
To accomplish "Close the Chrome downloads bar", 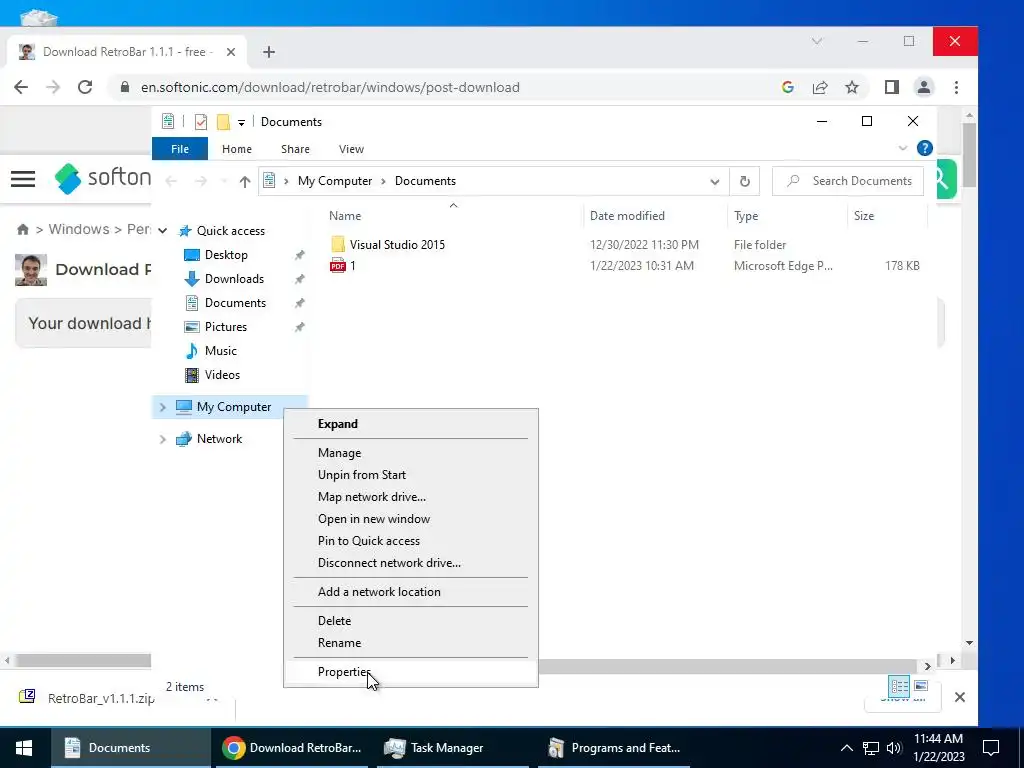I will click(959, 697).
